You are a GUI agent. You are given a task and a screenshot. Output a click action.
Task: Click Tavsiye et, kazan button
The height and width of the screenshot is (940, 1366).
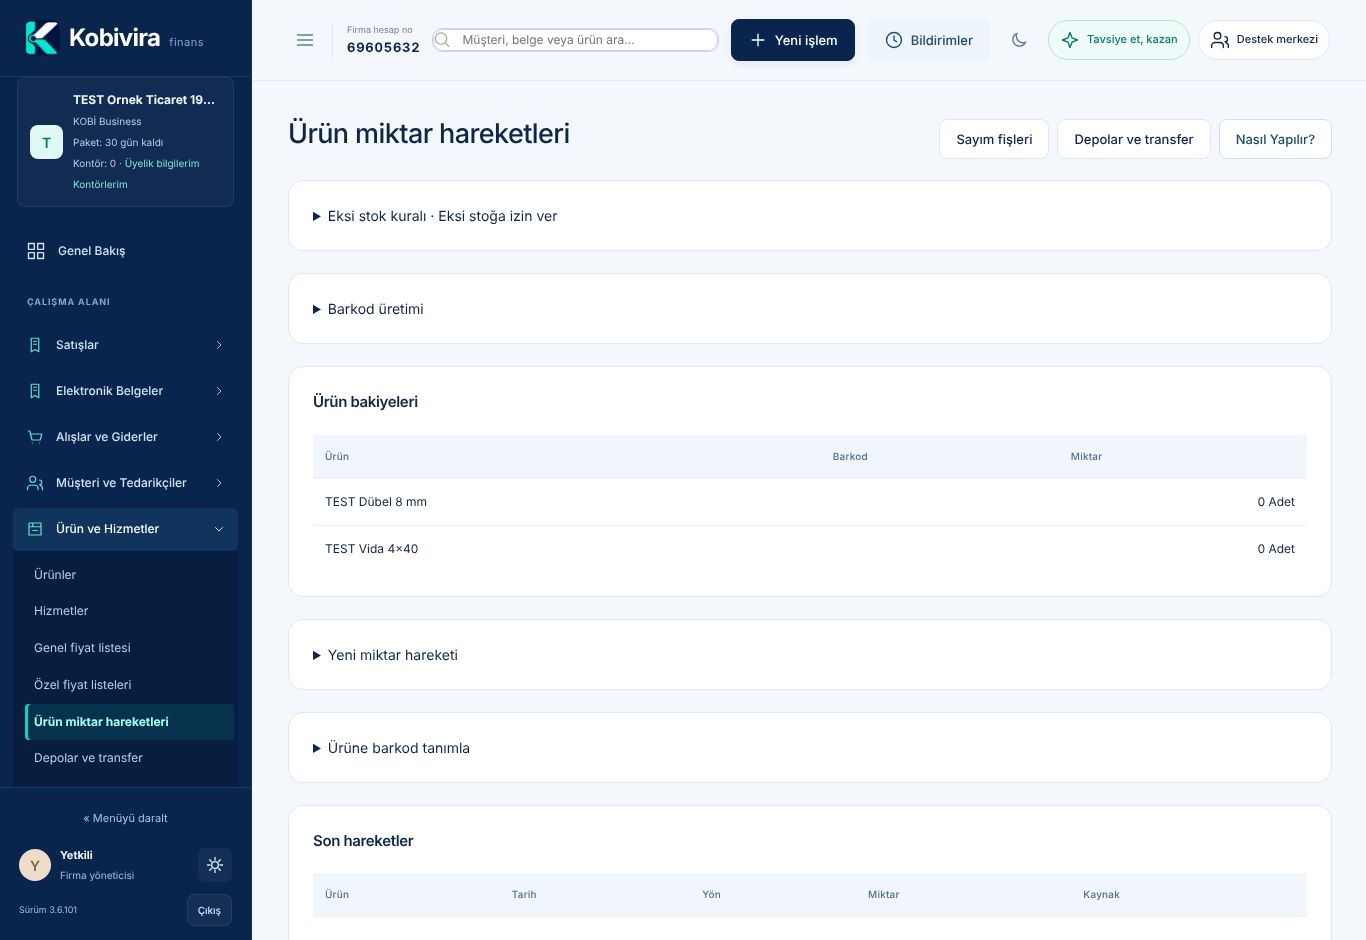pyautogui.click(x=1119, y=40)
